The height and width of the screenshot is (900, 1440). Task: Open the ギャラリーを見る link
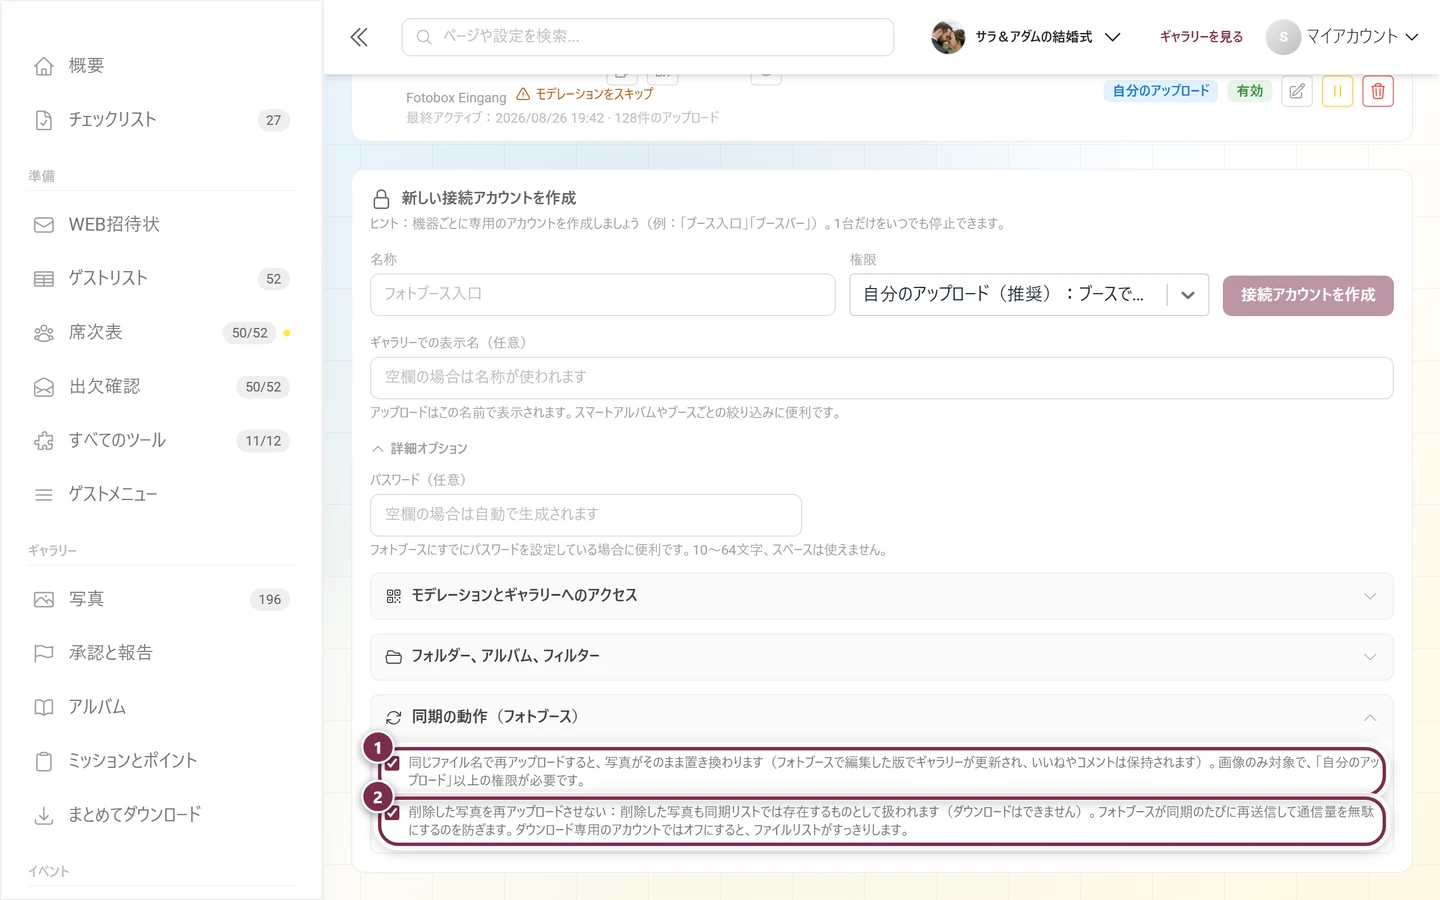pyautogui.click(x=1201, y=37)
